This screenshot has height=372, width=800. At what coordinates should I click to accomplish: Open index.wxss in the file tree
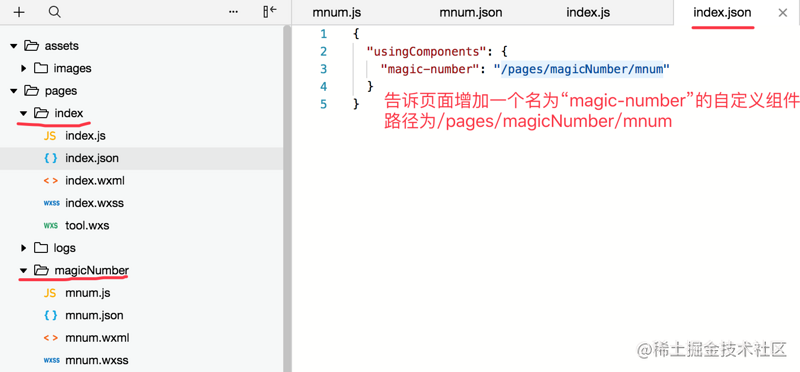(x=94, y=203)
